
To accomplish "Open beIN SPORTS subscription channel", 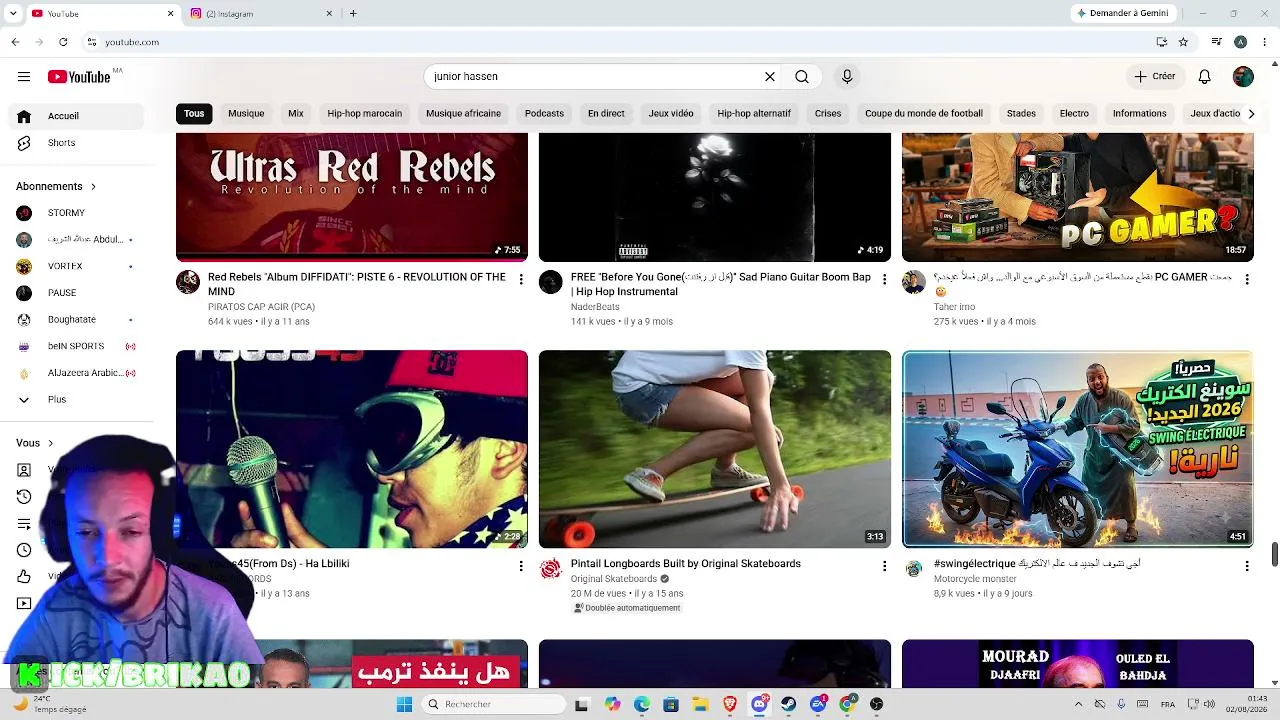I will (x=76, y=346).
